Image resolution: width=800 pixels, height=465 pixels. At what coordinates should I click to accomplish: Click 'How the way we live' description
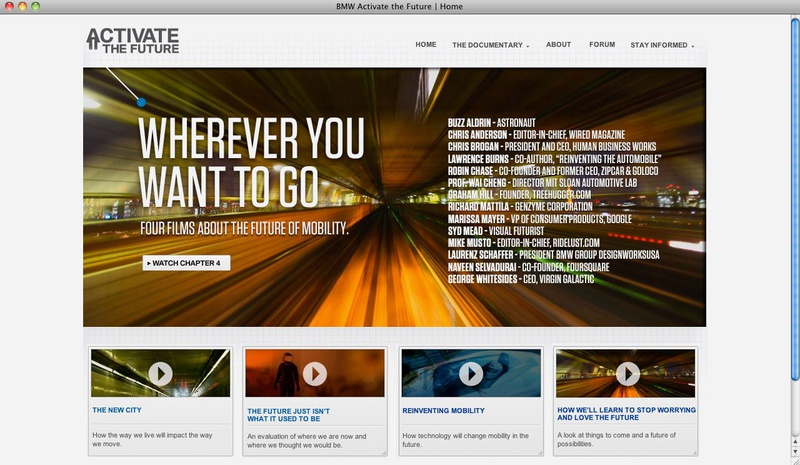pos(152,439)
